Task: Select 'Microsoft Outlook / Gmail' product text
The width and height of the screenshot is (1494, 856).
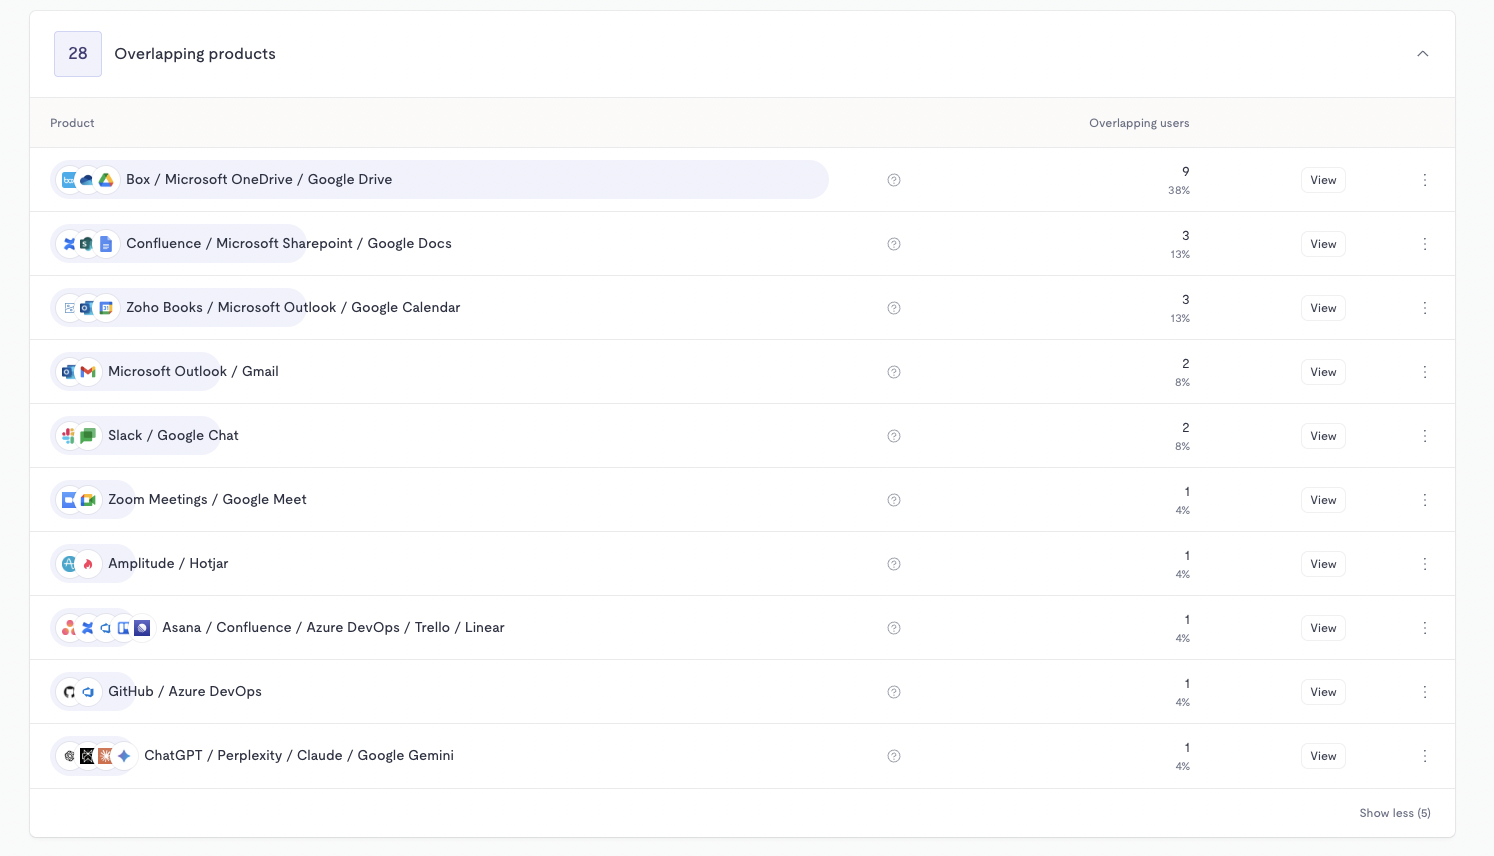Action: pos(193,372)
